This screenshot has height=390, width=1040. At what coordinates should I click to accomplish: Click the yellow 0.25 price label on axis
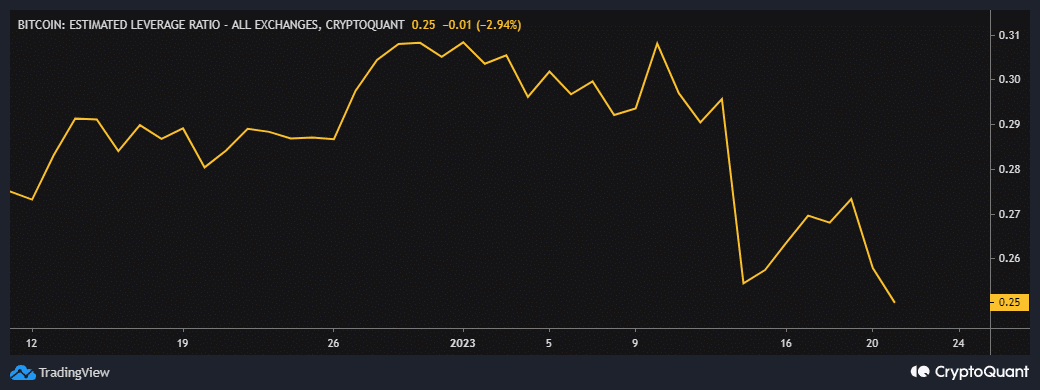[x=1009, y=302]
